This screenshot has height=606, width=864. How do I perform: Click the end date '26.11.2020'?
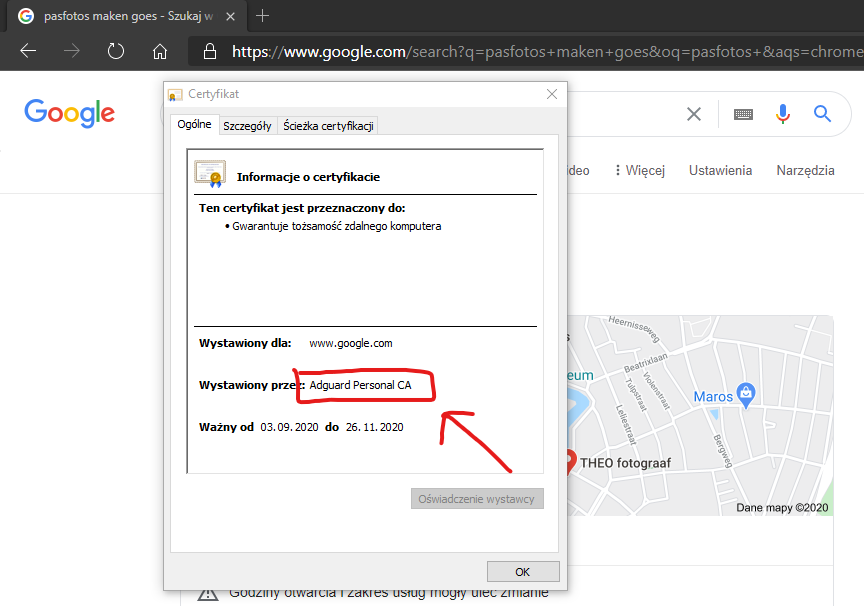(375, 427)
